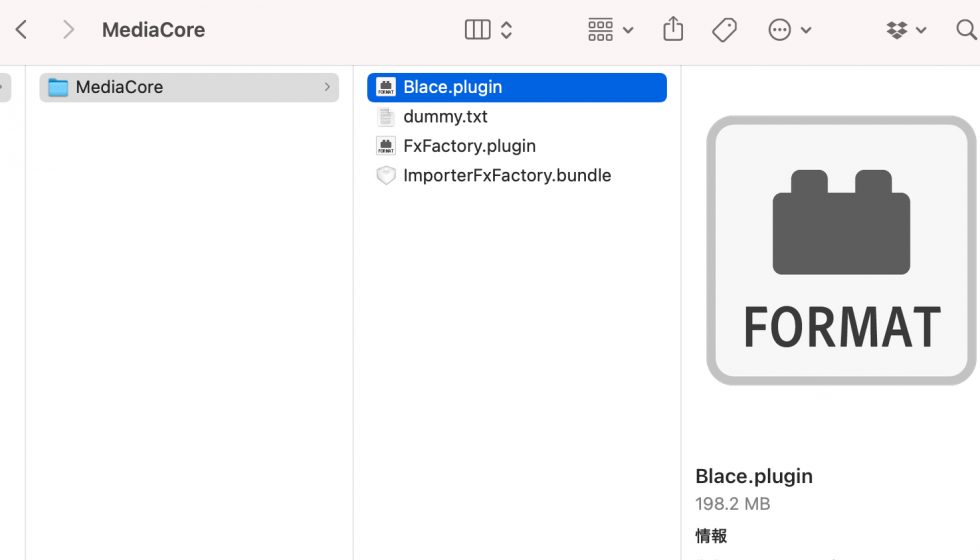Click the large FORMAT preview thumbnail
Viewport: 980px width, 560px height.
(x=841, y=250)
